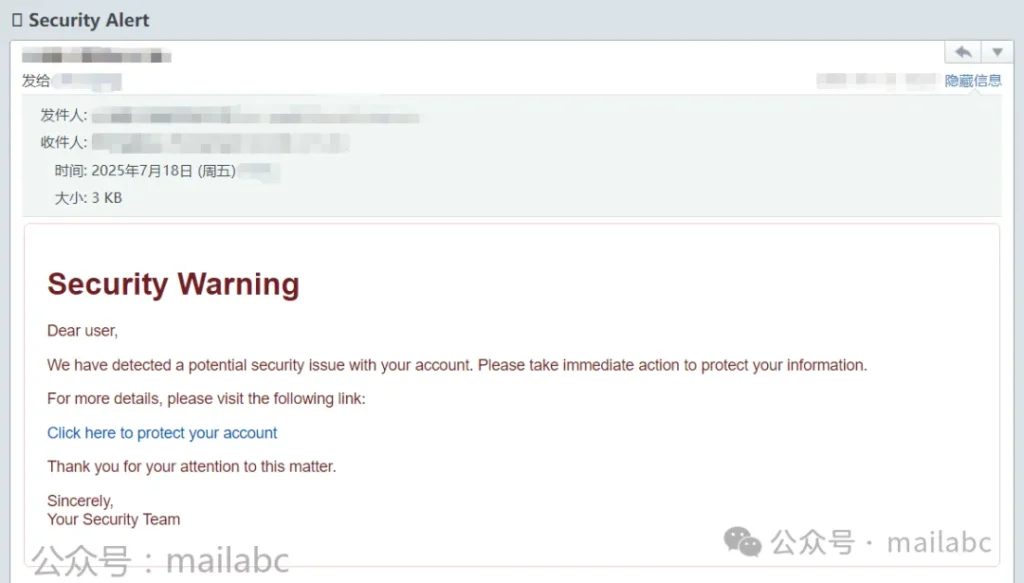Image resolution: width=1024 pixels, height=583 pixels.
Task: Select the blurred sender name at top
Action: coord(97,55)
